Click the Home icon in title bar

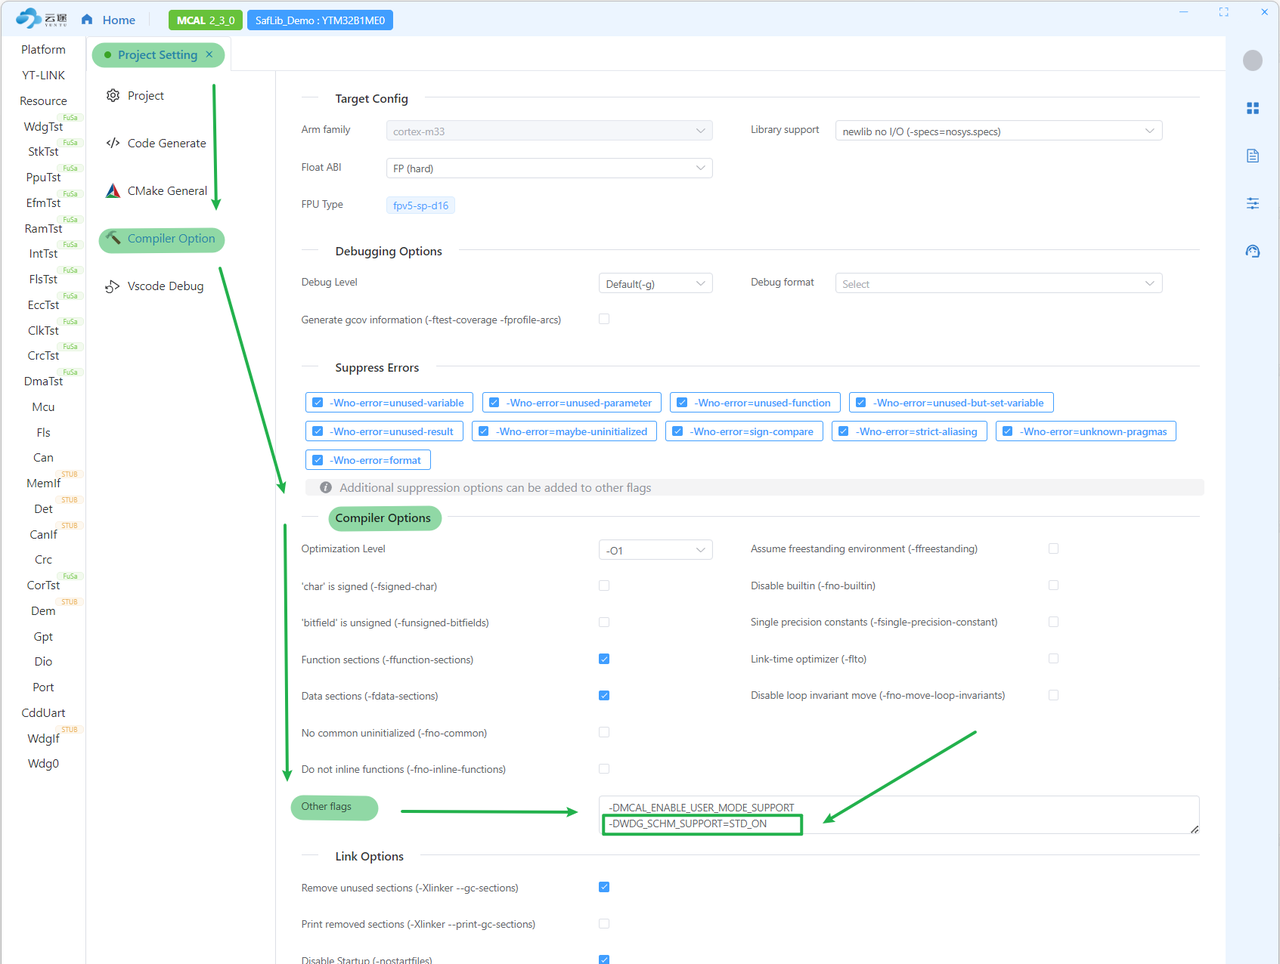(88, 20)
